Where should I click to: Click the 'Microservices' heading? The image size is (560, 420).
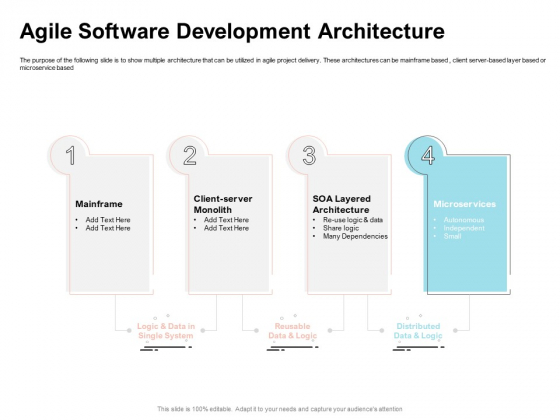point(465,204)
